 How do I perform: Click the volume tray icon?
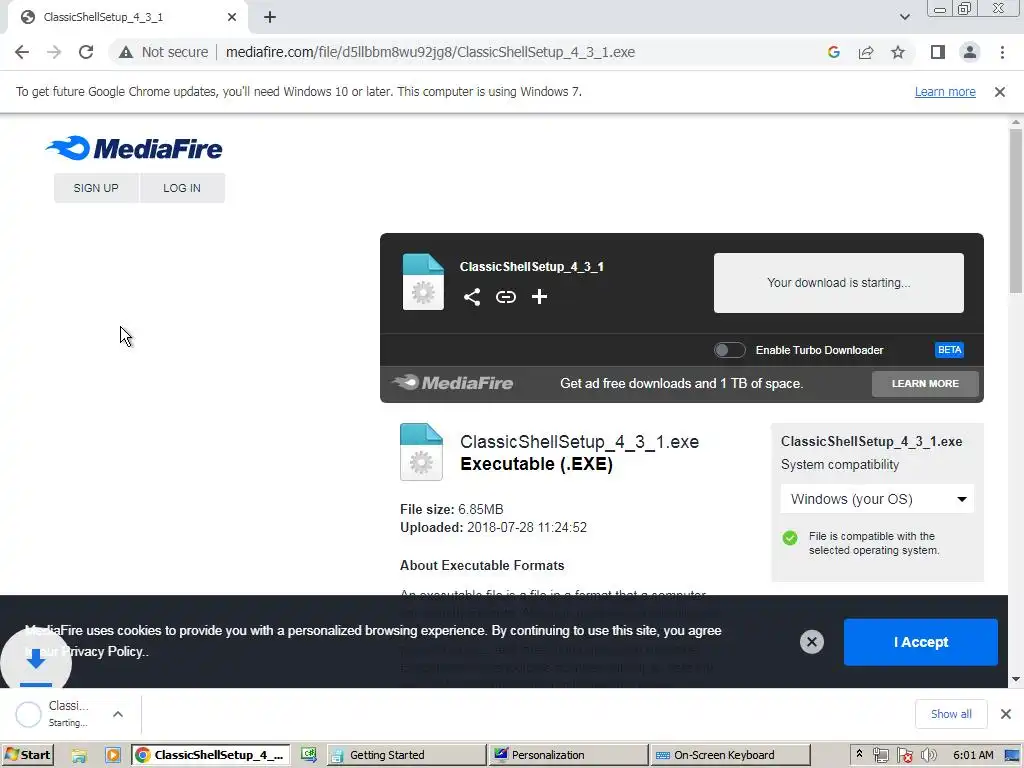pyautogui.click(x=928, y=756)
